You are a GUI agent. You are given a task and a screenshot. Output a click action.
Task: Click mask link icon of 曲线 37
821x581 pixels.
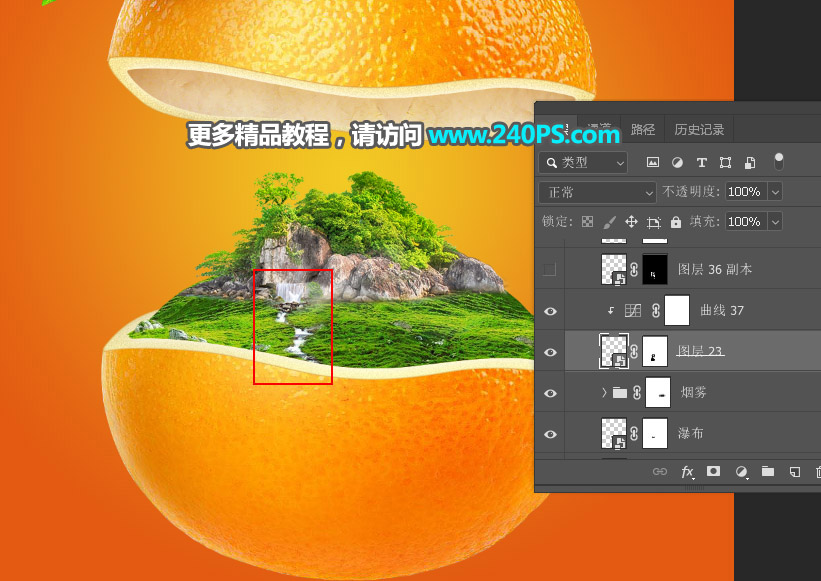pyautogui.click(x=656, y=310)
